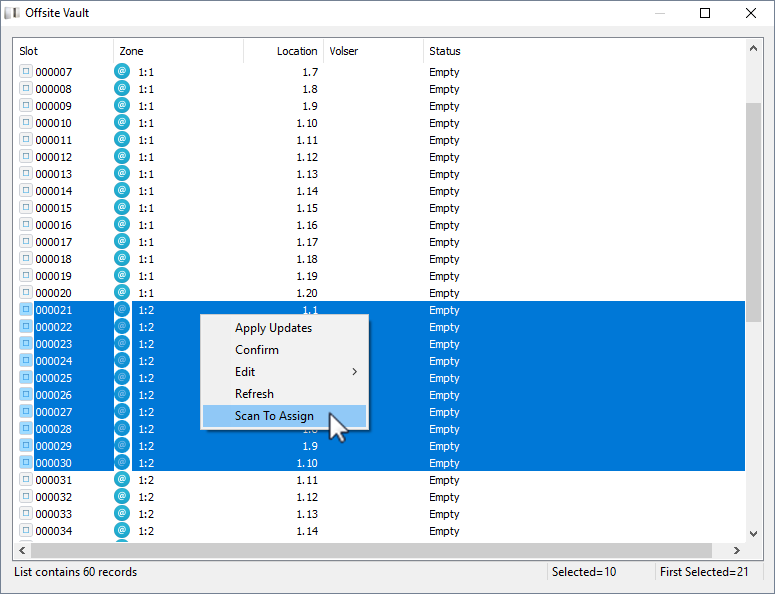Toggle the slot box for 000012
The height and width of the screenshot is (594, 775).
pos(26,156)
